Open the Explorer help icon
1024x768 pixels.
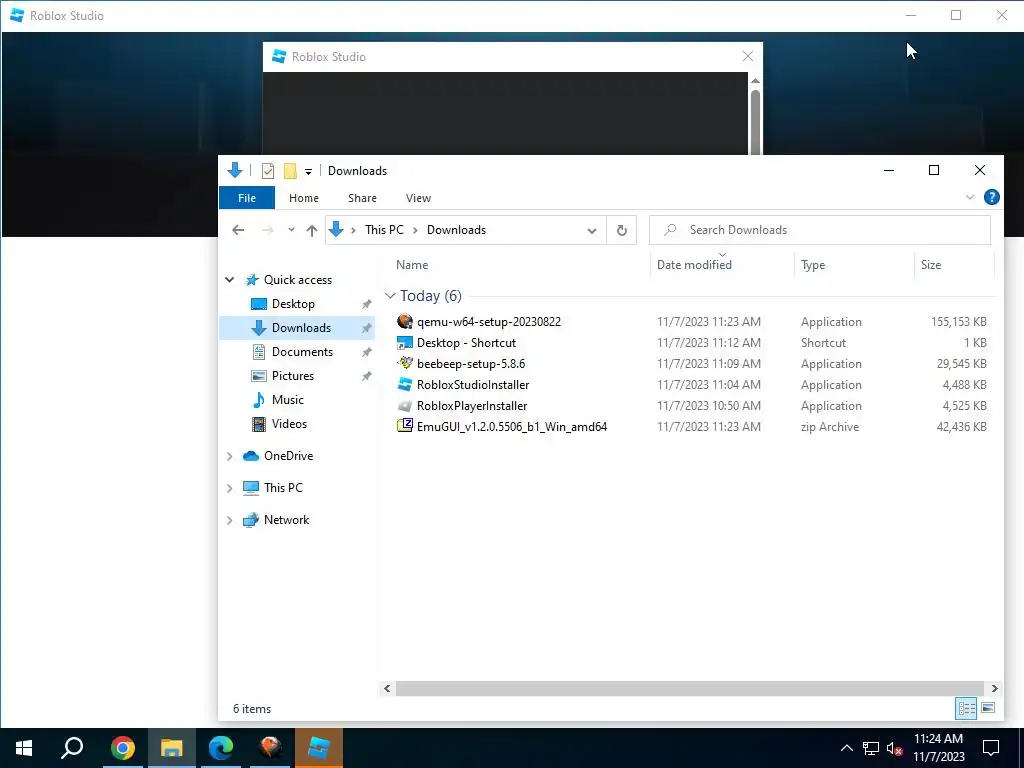(x=991, y=197)
